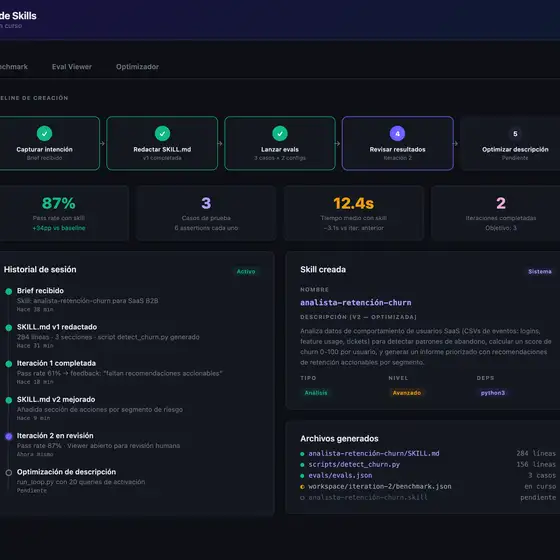Open evals/evals.json file
Viewport: 560px width, 560px height.
[340, 475]
